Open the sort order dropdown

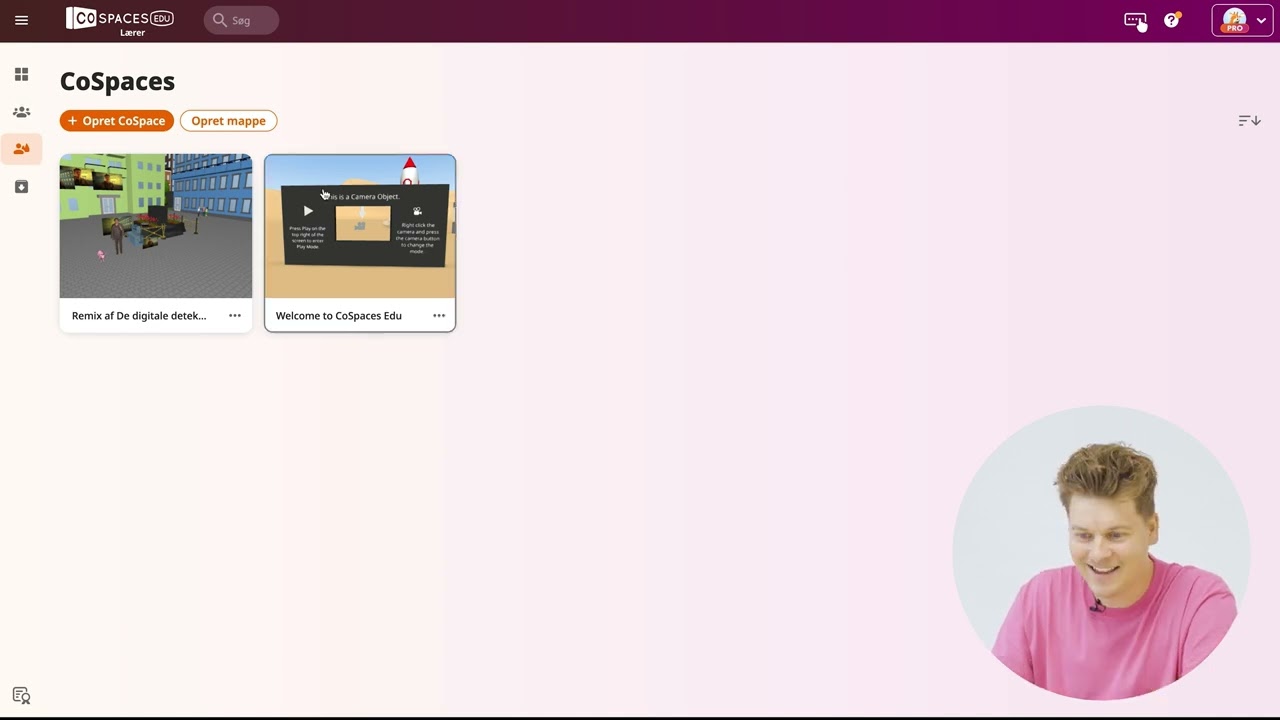(x=1249, y=121)
